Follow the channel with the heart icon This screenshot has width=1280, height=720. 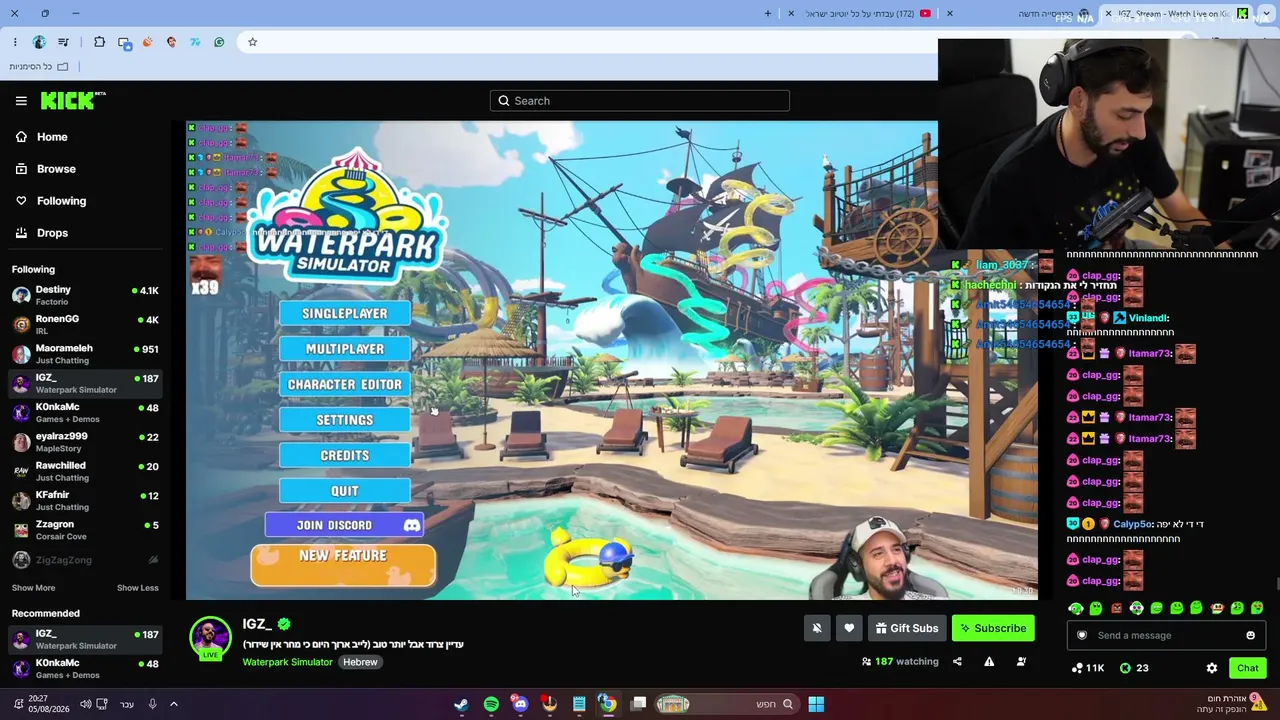point(849,628)
